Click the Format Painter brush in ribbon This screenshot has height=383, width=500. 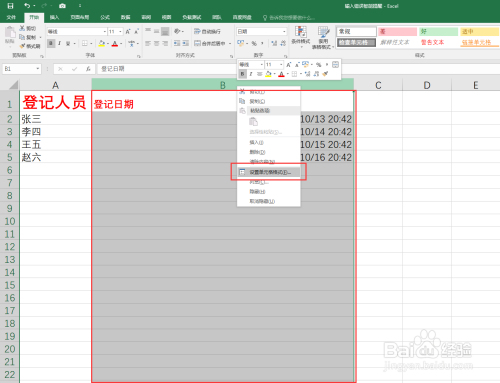click(x=30, y=46)
